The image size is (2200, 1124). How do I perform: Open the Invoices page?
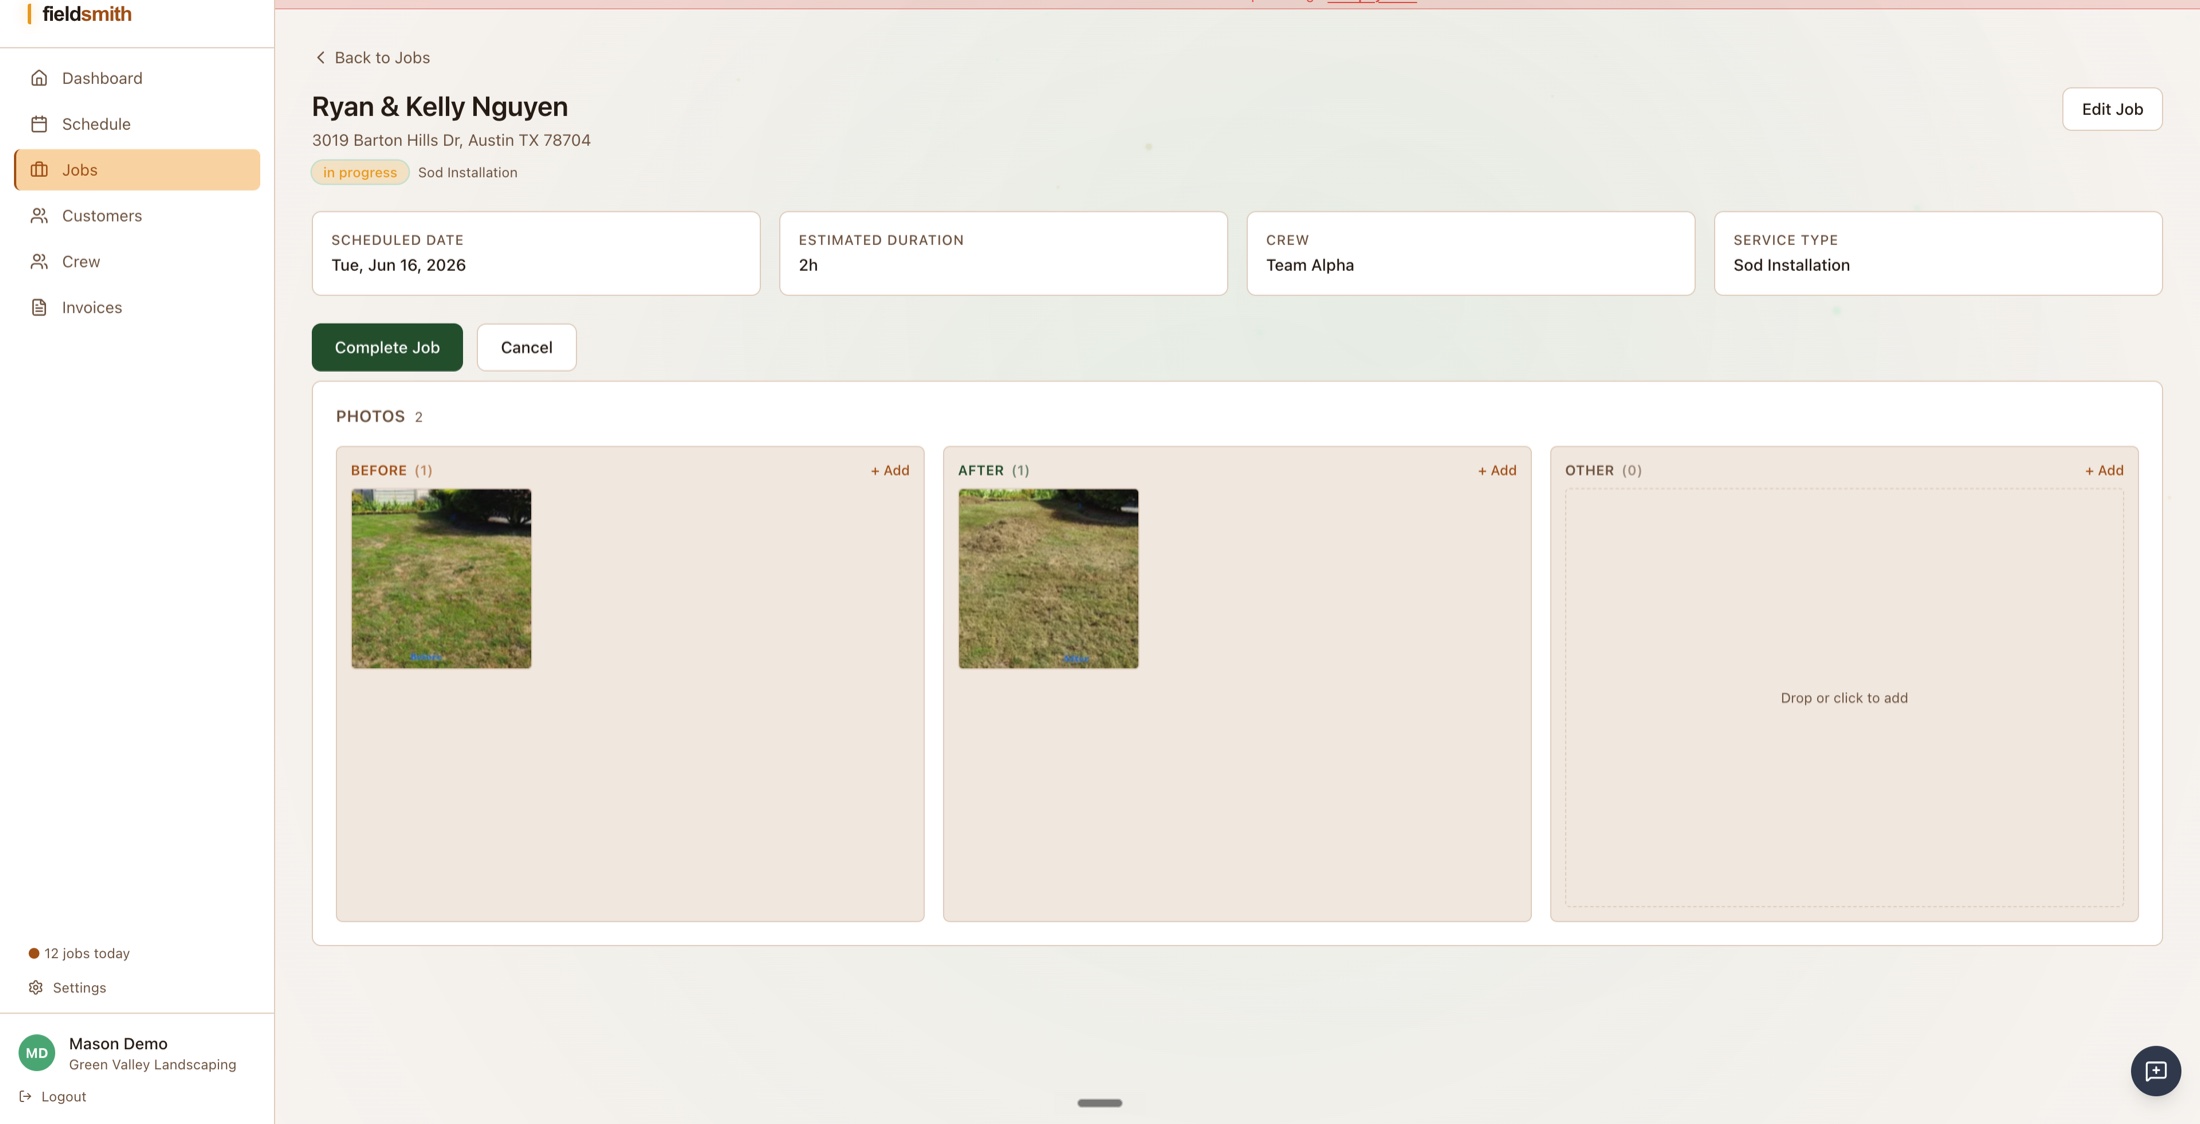(137, 308)
